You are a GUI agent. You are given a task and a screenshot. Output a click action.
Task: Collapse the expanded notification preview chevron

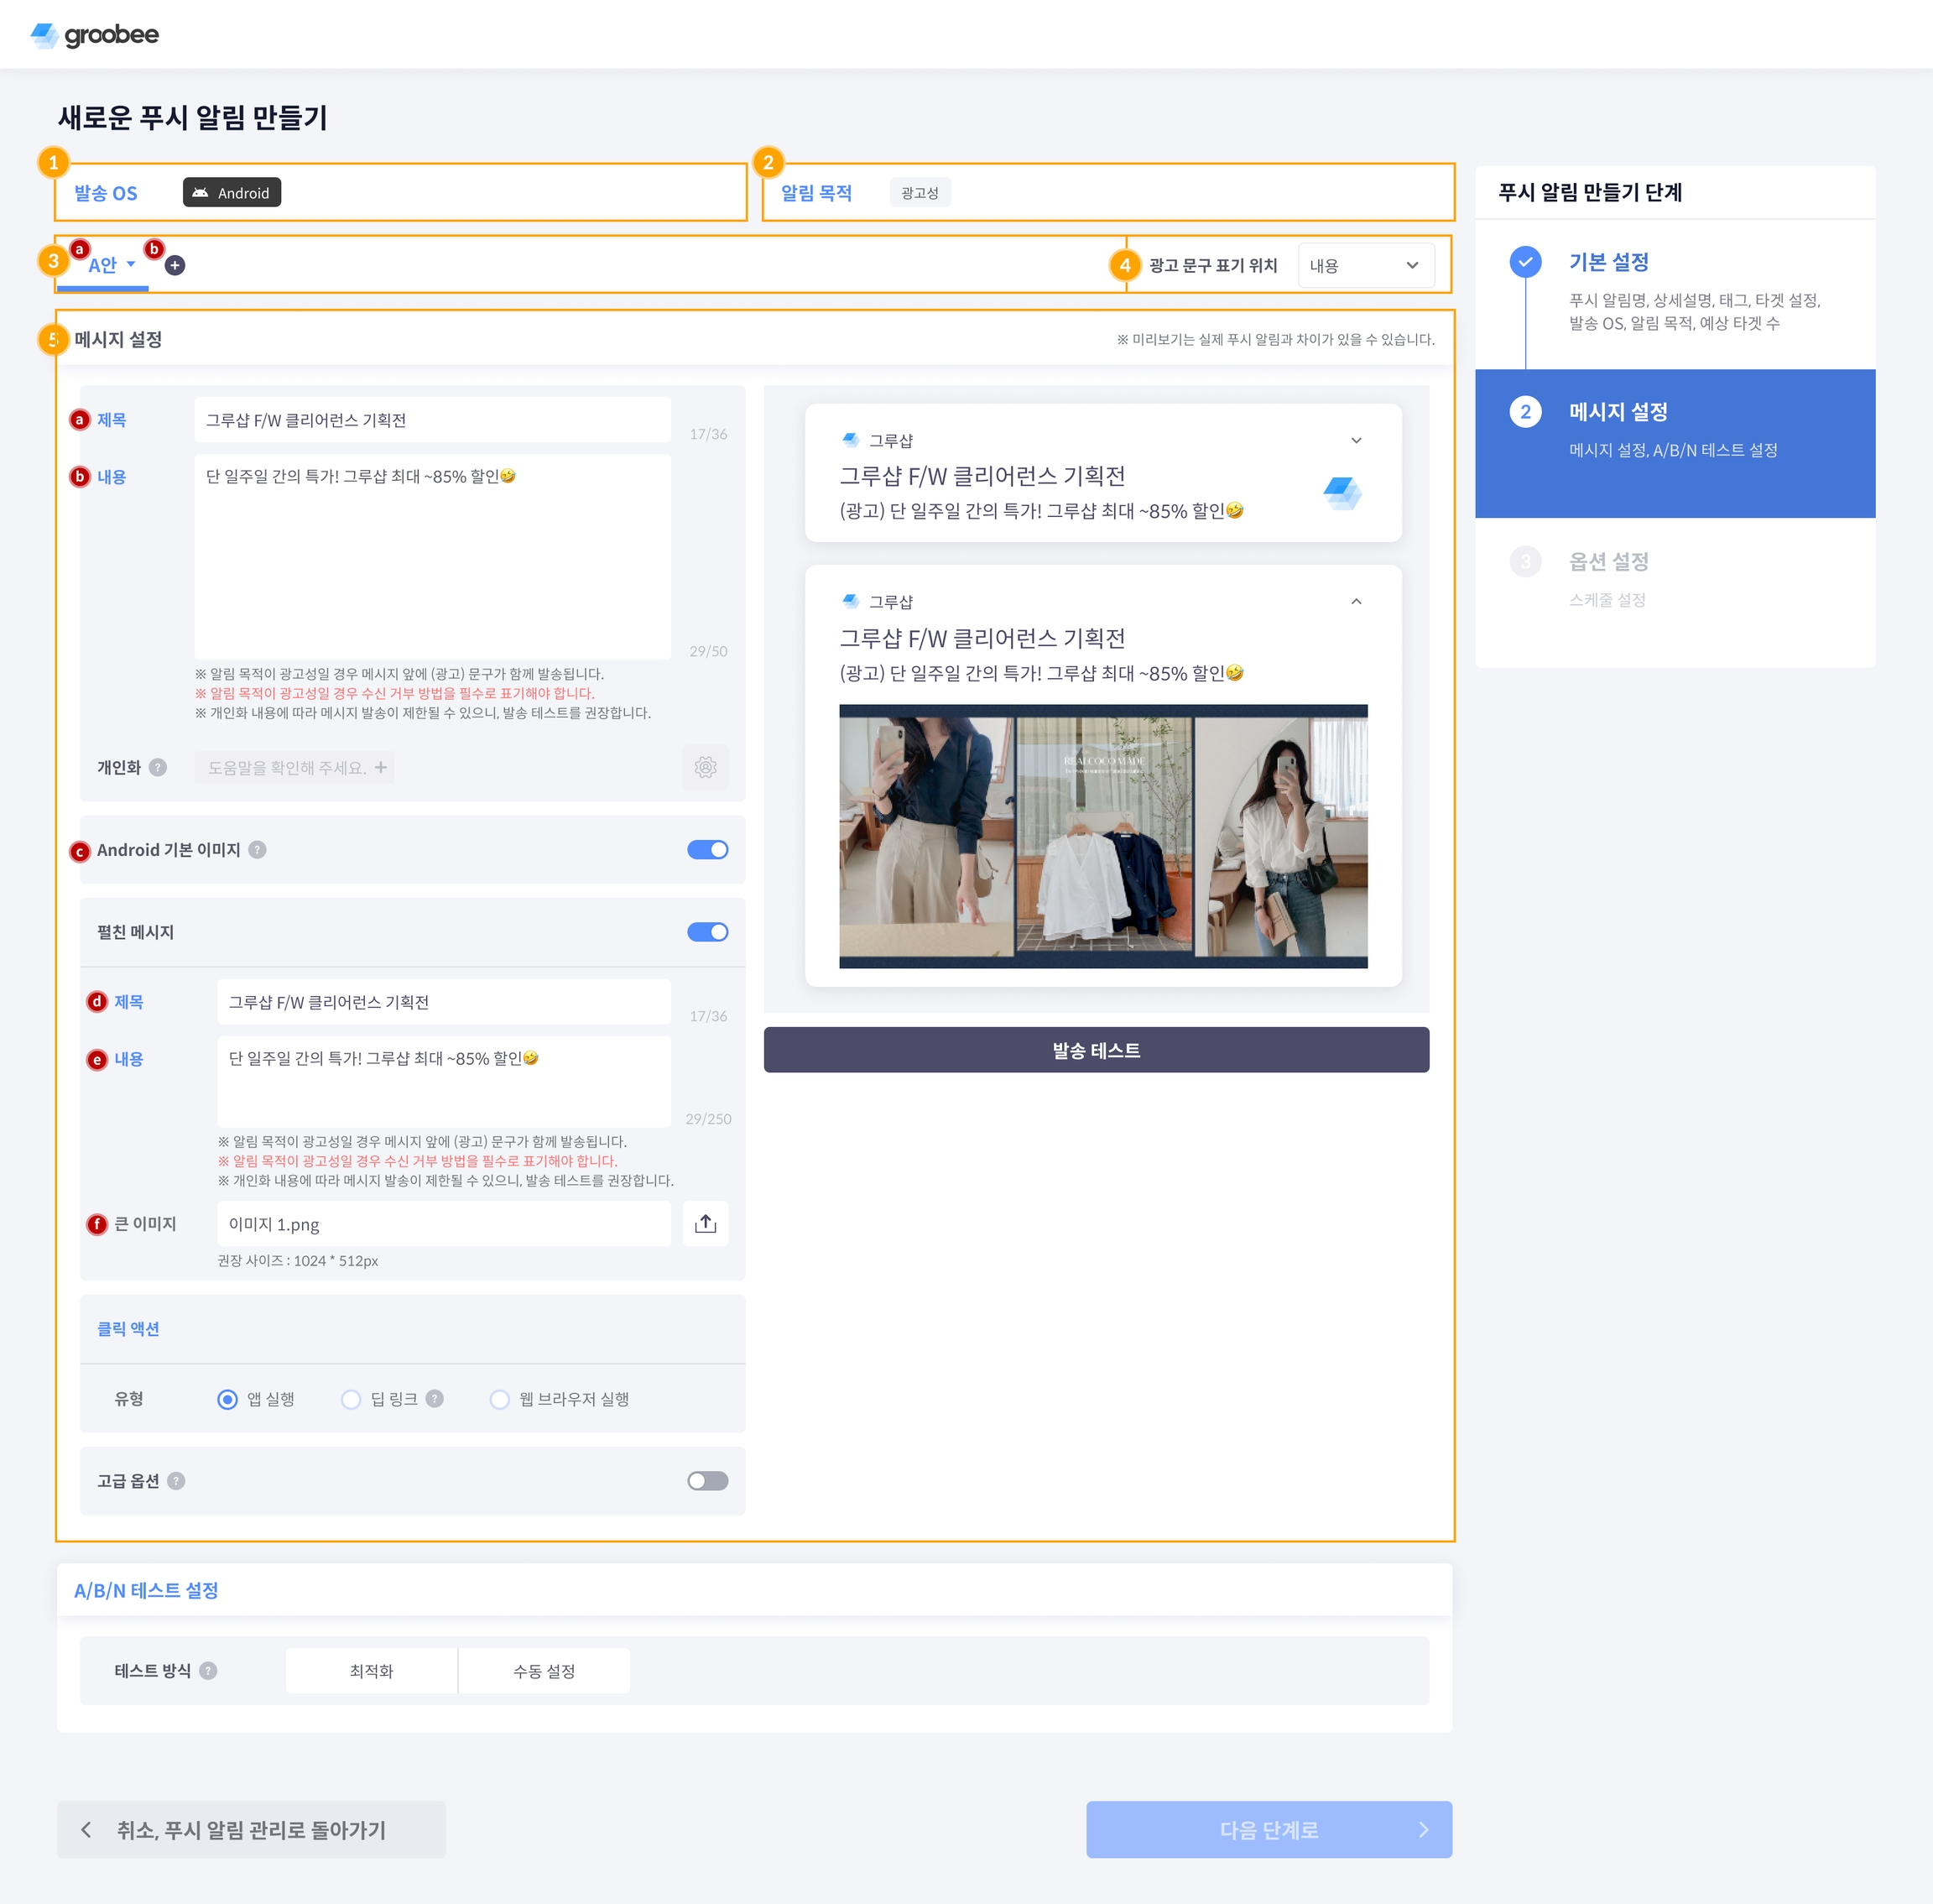click(x=1356, y=601)
